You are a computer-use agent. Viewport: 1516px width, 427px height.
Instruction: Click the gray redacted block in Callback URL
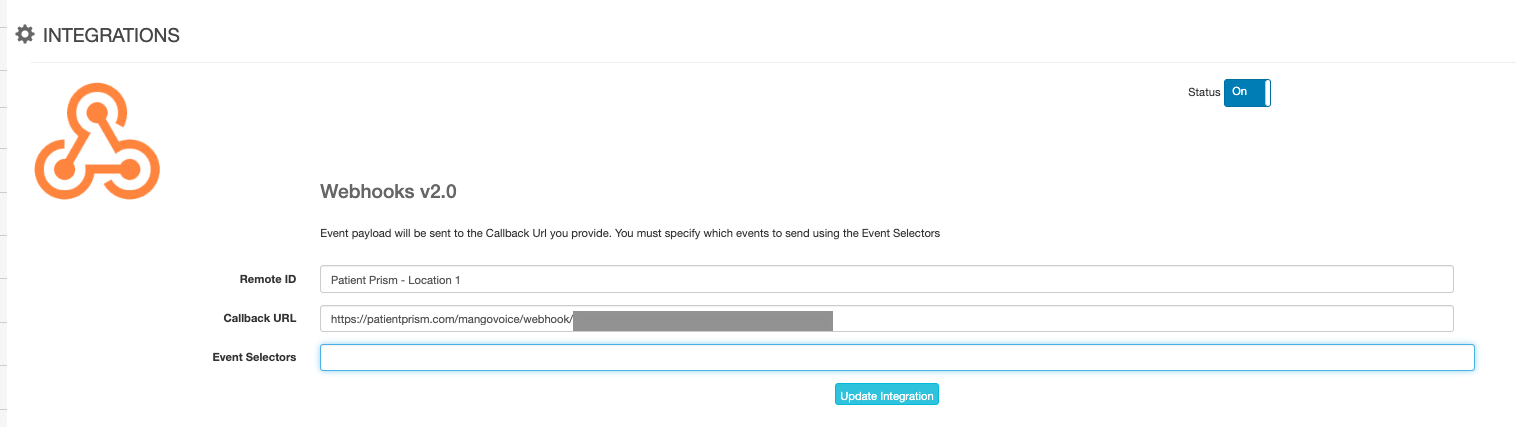click(x=703, y=320)
